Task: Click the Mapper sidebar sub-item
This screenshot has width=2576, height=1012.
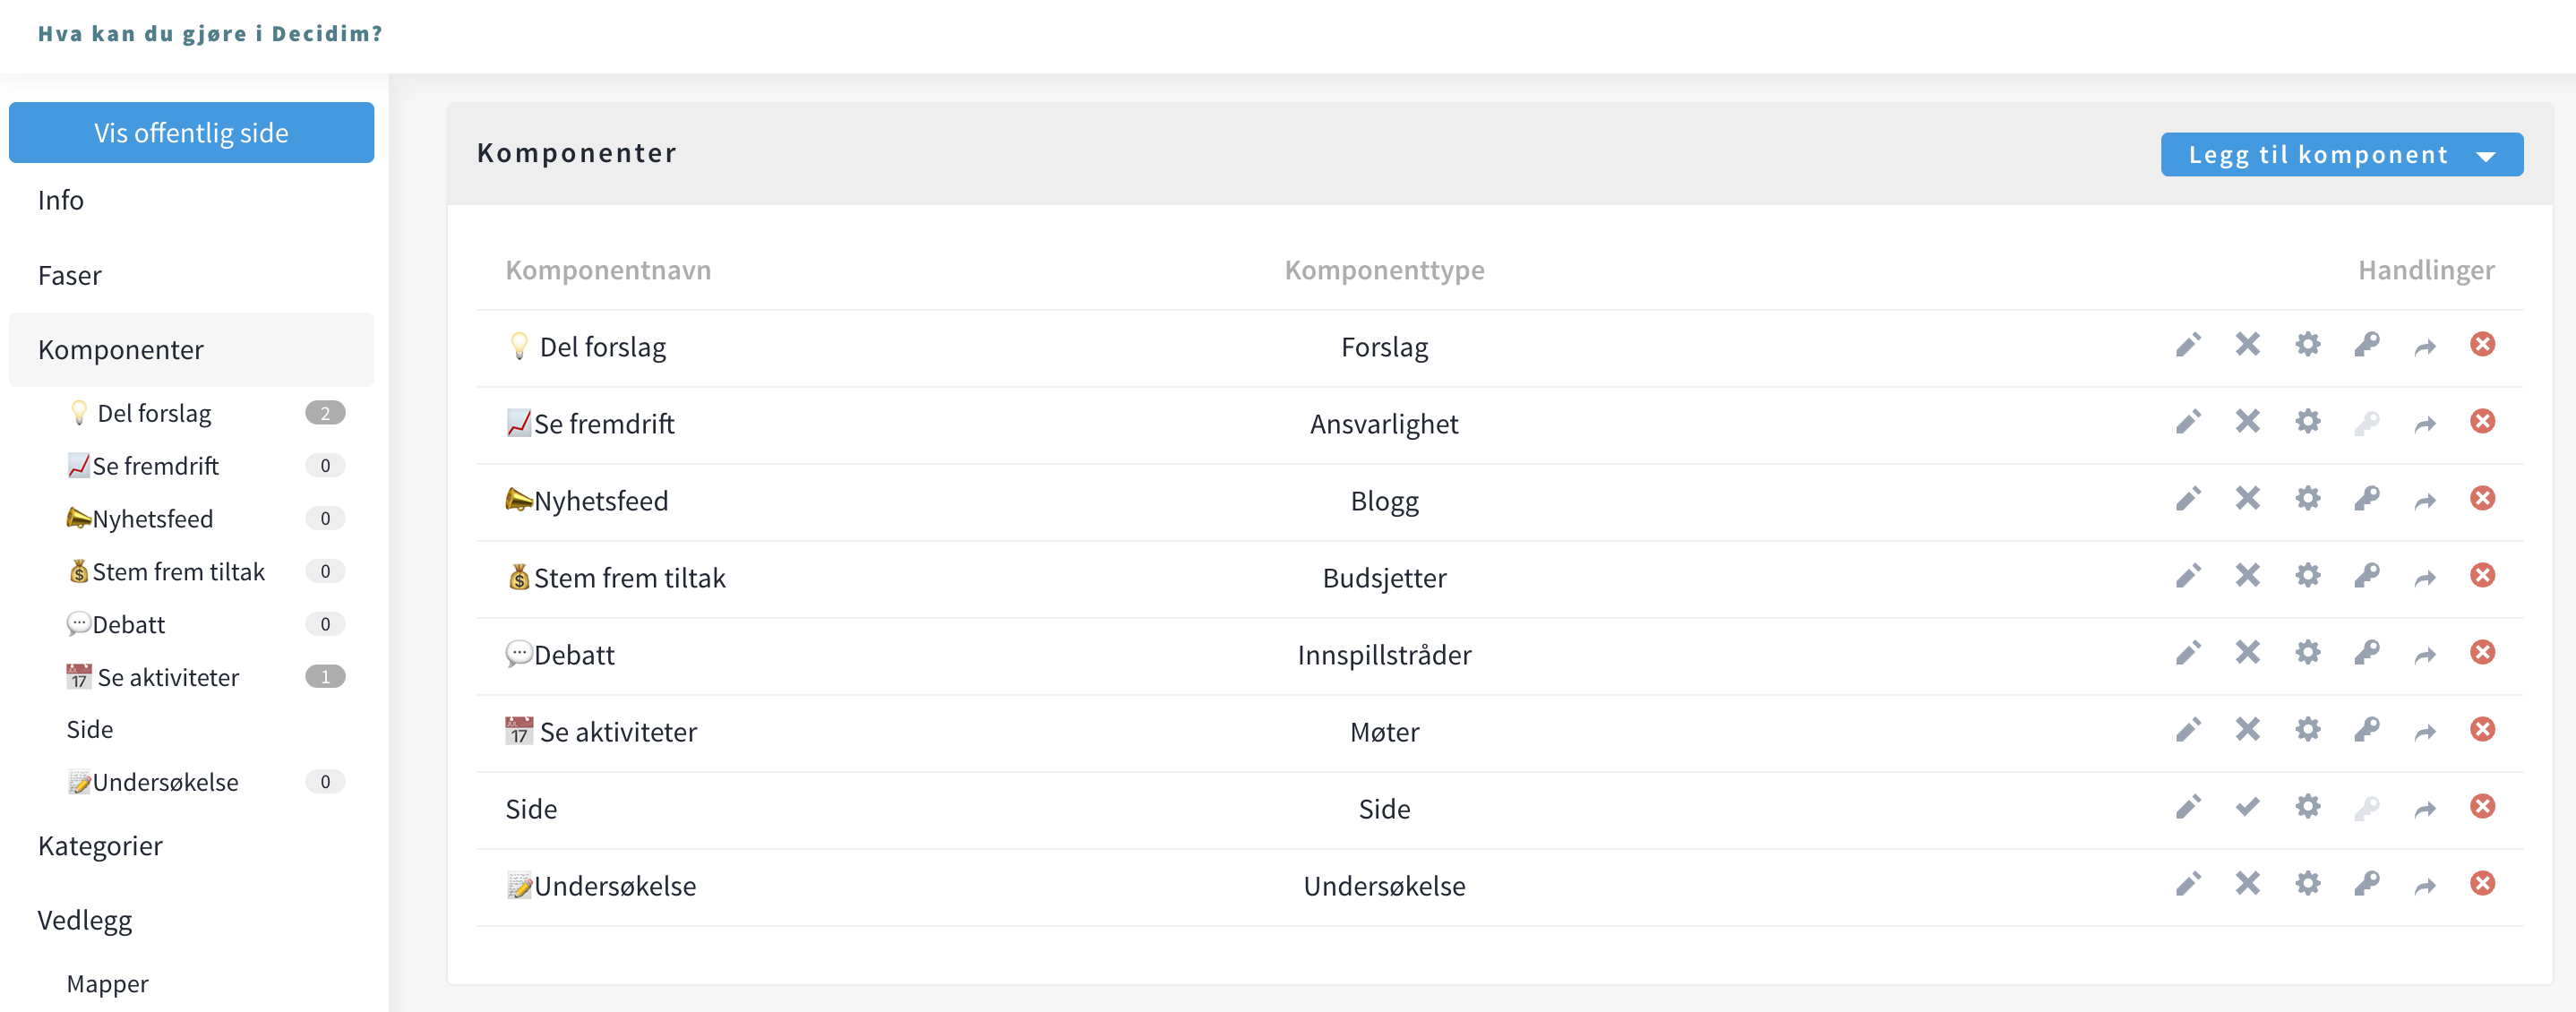Action: (107, 984)
